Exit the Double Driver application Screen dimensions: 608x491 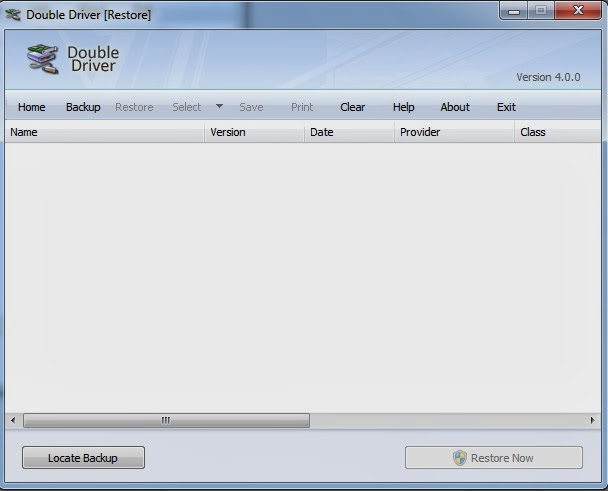pyautogui.click(x=506, y=107)
